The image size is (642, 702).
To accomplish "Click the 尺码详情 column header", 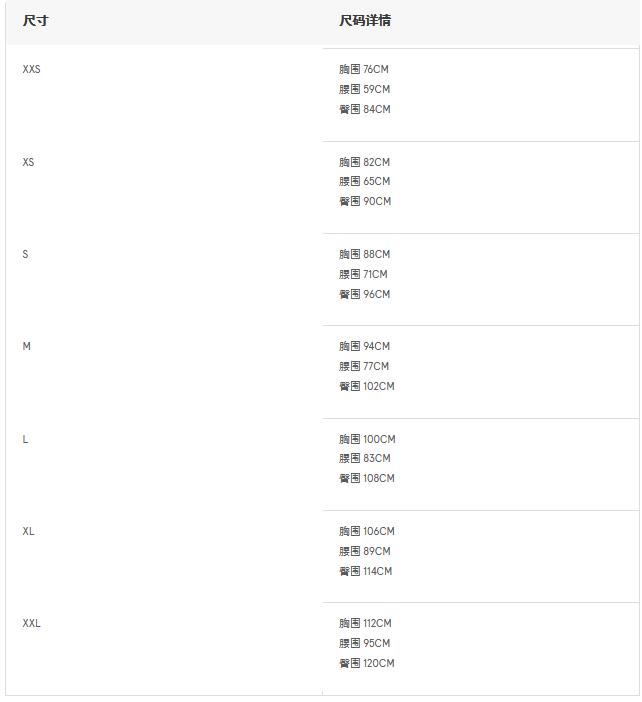I will tap(365, 21).
